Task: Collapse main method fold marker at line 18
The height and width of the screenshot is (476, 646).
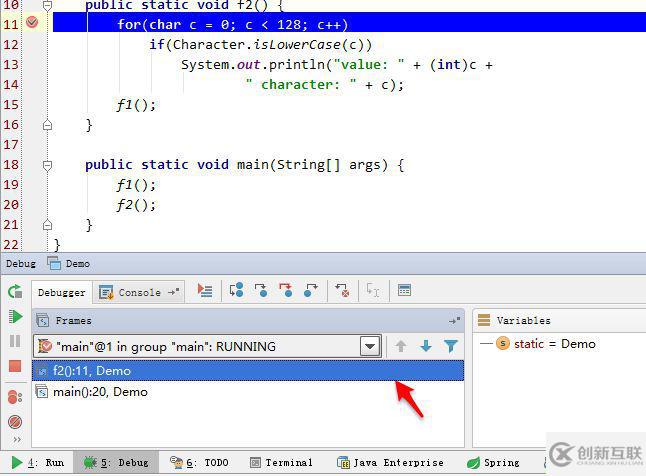Action: (47, 166)
